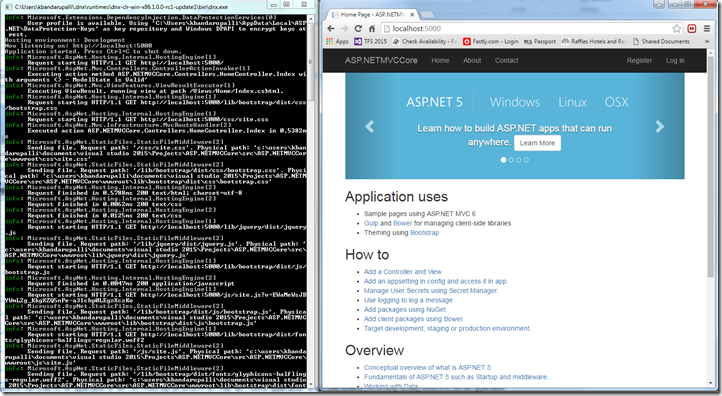722x396 pixels.
Task: Open the Contact nav menu item
Action: pos(507,60)
